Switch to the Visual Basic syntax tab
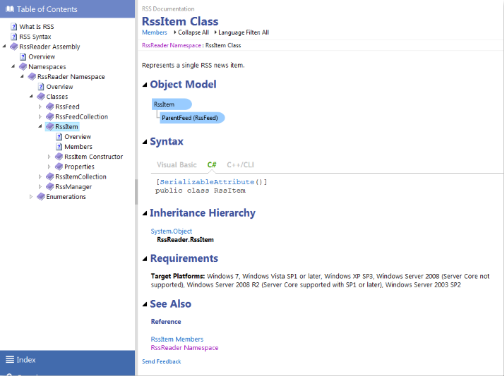The image size is (504, 376). pos(177,165)
